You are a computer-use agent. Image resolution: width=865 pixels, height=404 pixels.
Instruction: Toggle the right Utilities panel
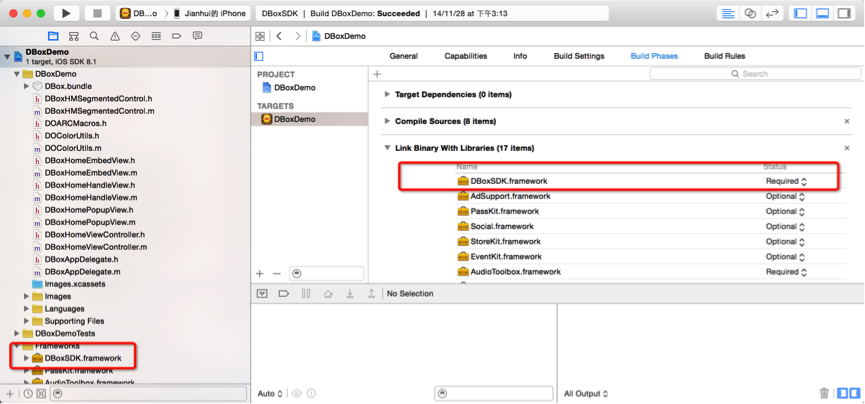(x=843, y=13)
